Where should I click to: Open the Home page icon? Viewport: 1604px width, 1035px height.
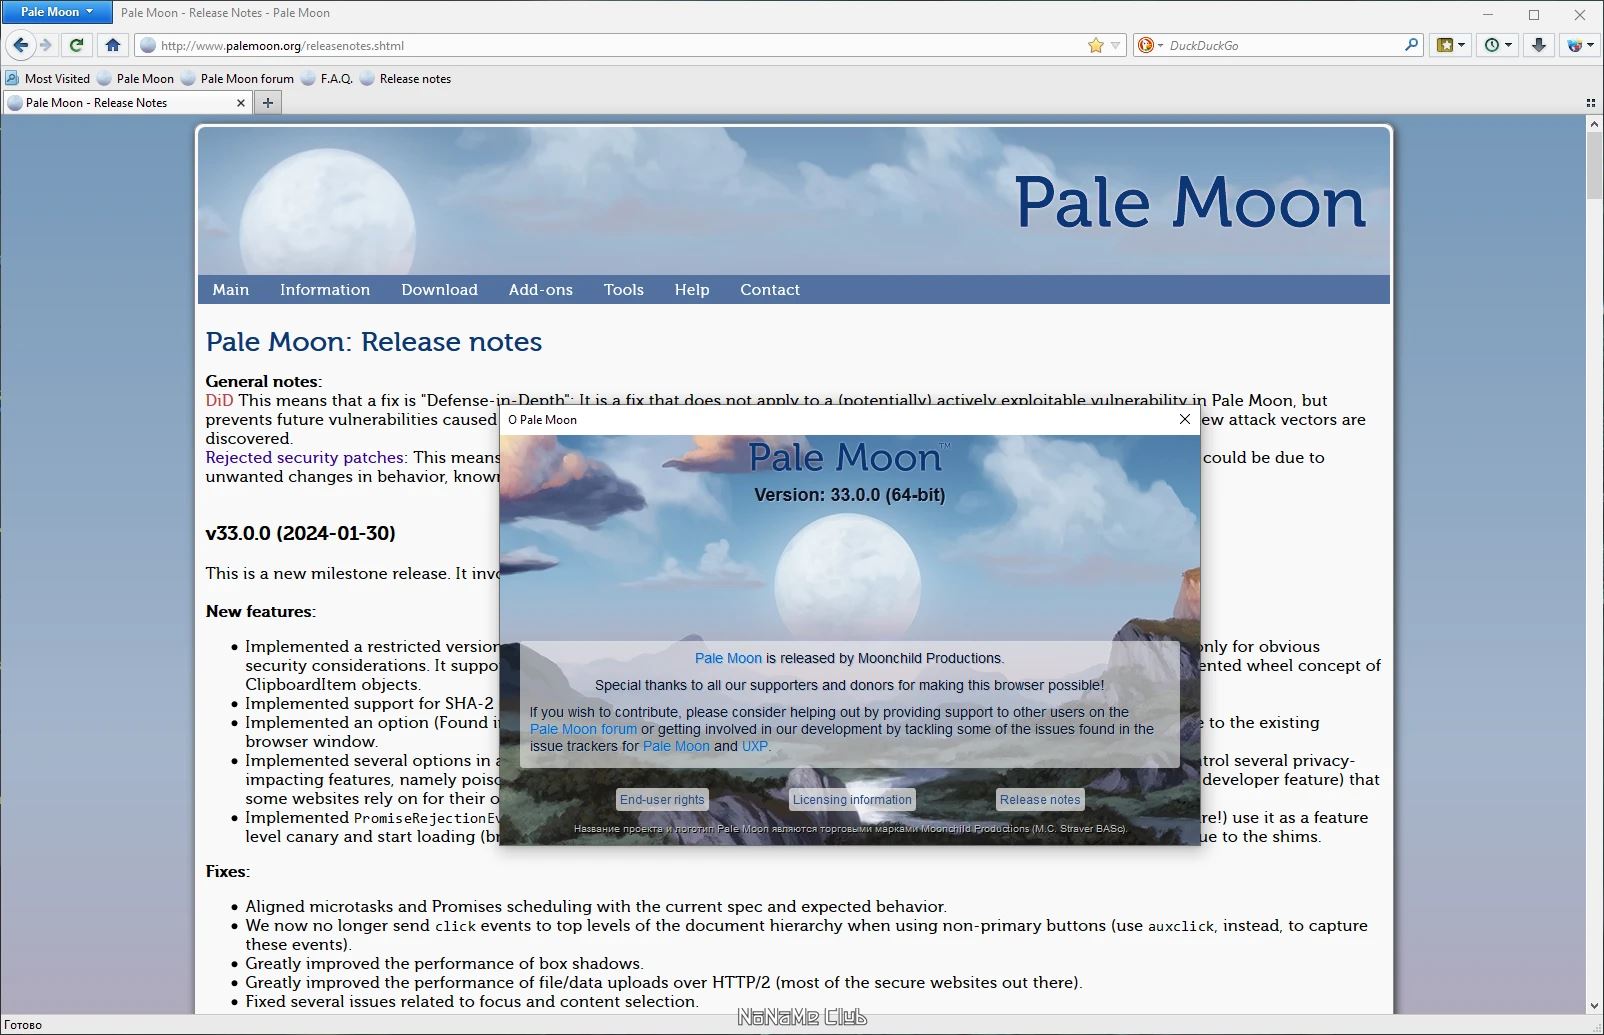click(113, 45)
